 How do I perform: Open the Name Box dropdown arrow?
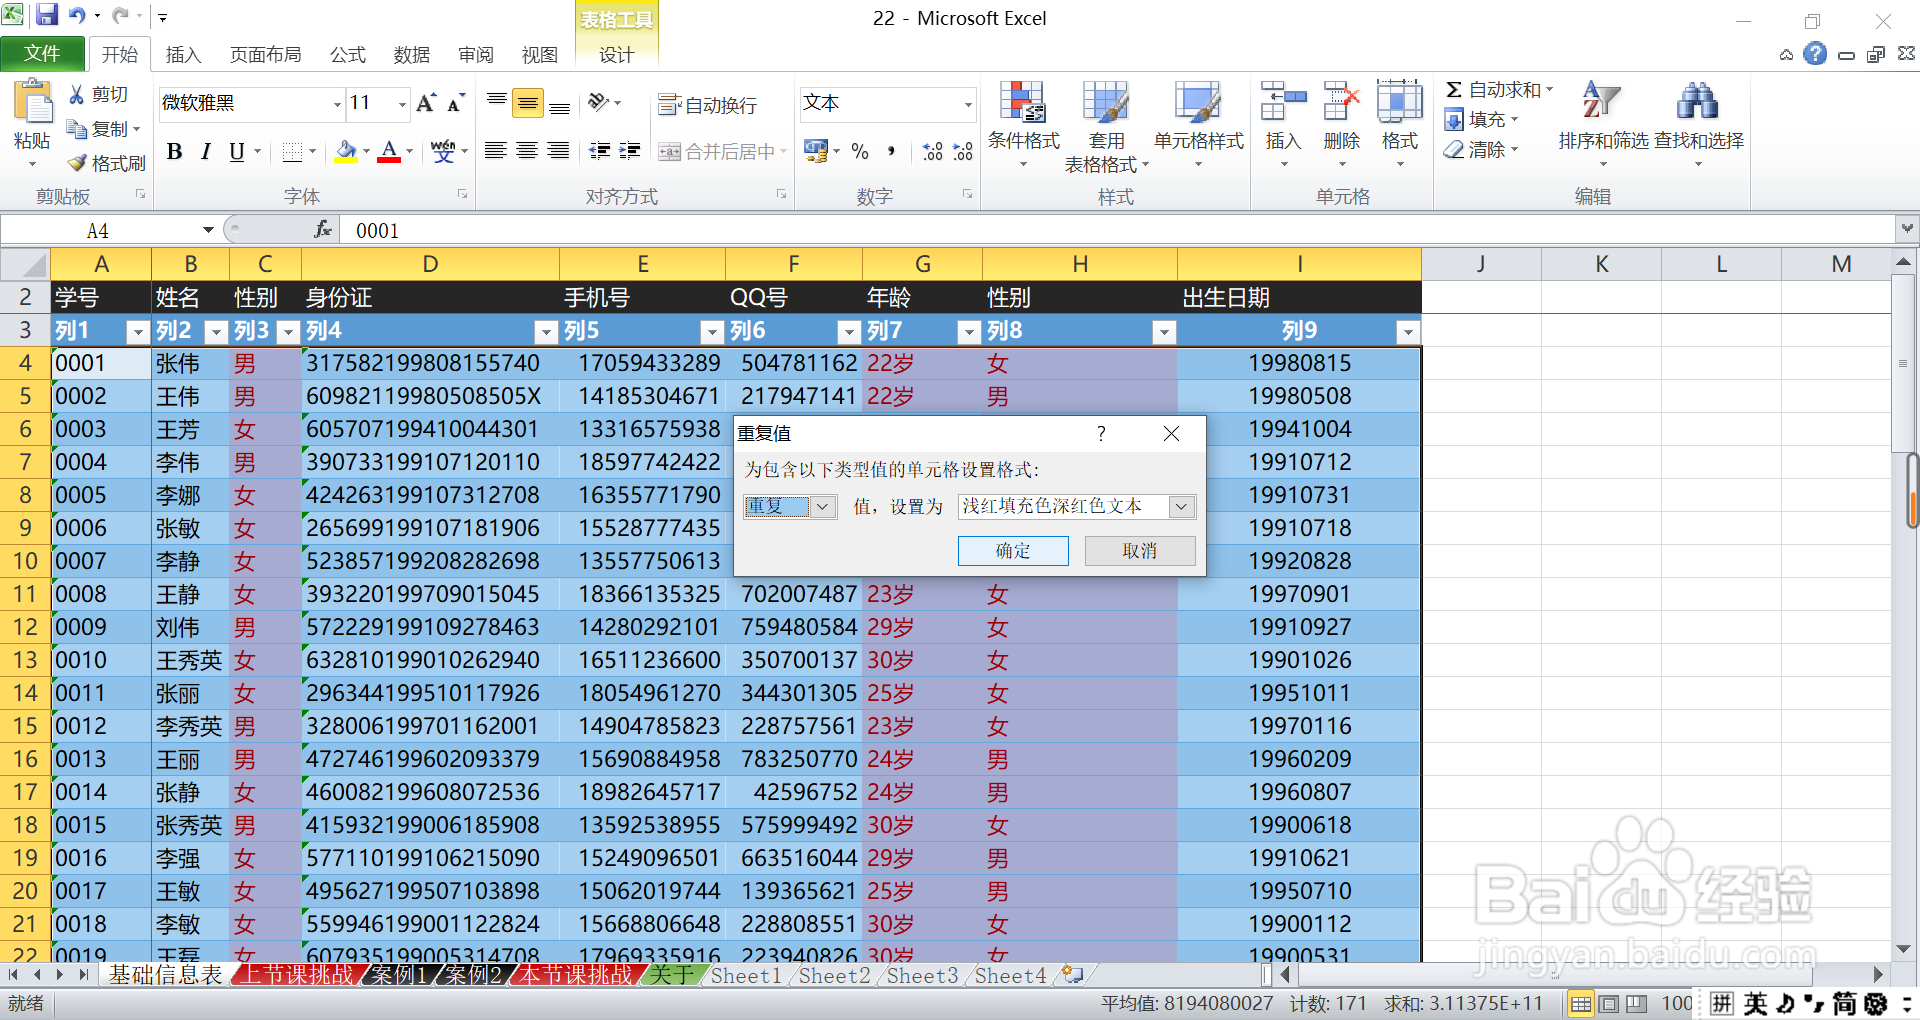tap(208, 231)
